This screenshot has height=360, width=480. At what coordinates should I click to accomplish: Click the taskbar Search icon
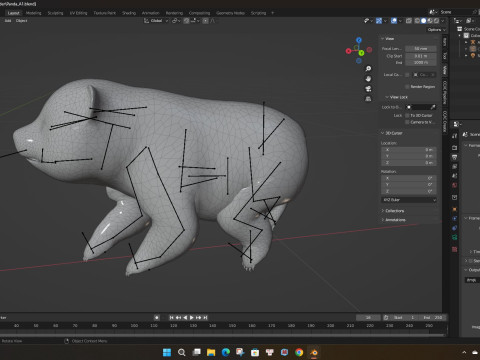[x=182, y=352]
